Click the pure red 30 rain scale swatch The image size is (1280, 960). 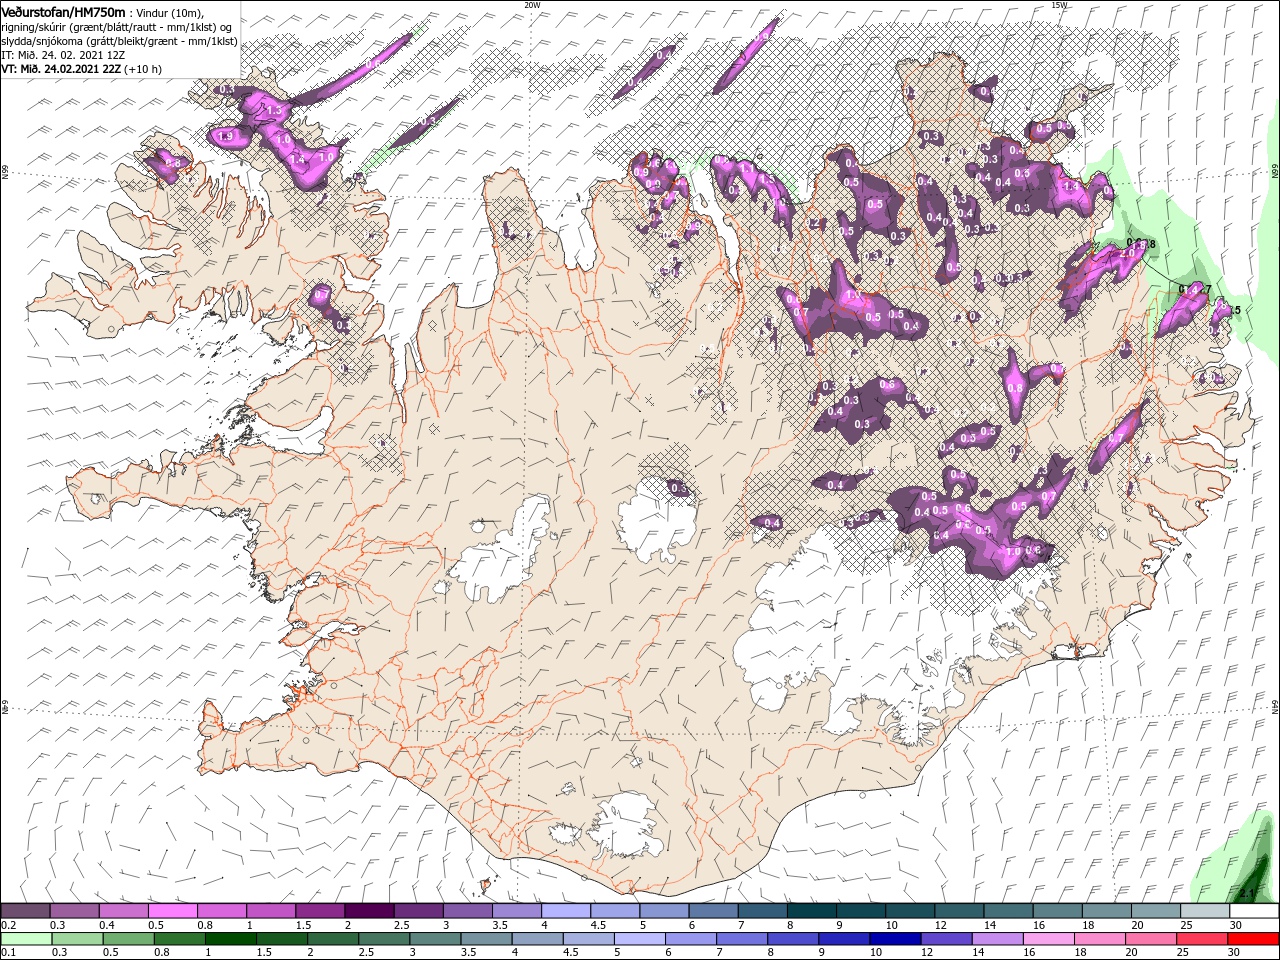[x=1253, y=939]
